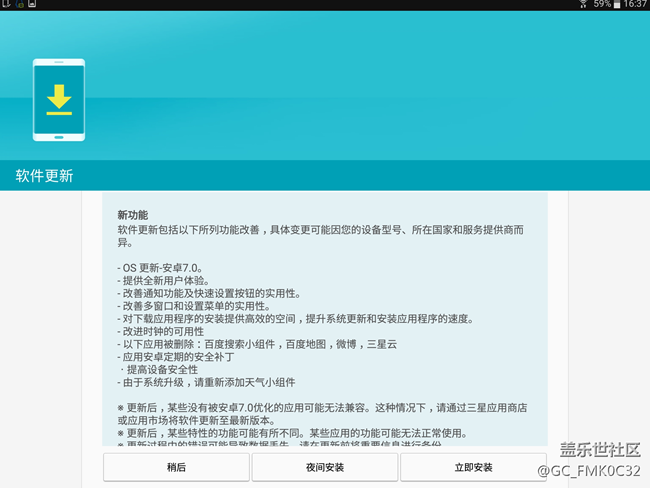Tap 立即安装 to install now
The height and width of the screenshot is (488, 650).
[x=473, y=467]
